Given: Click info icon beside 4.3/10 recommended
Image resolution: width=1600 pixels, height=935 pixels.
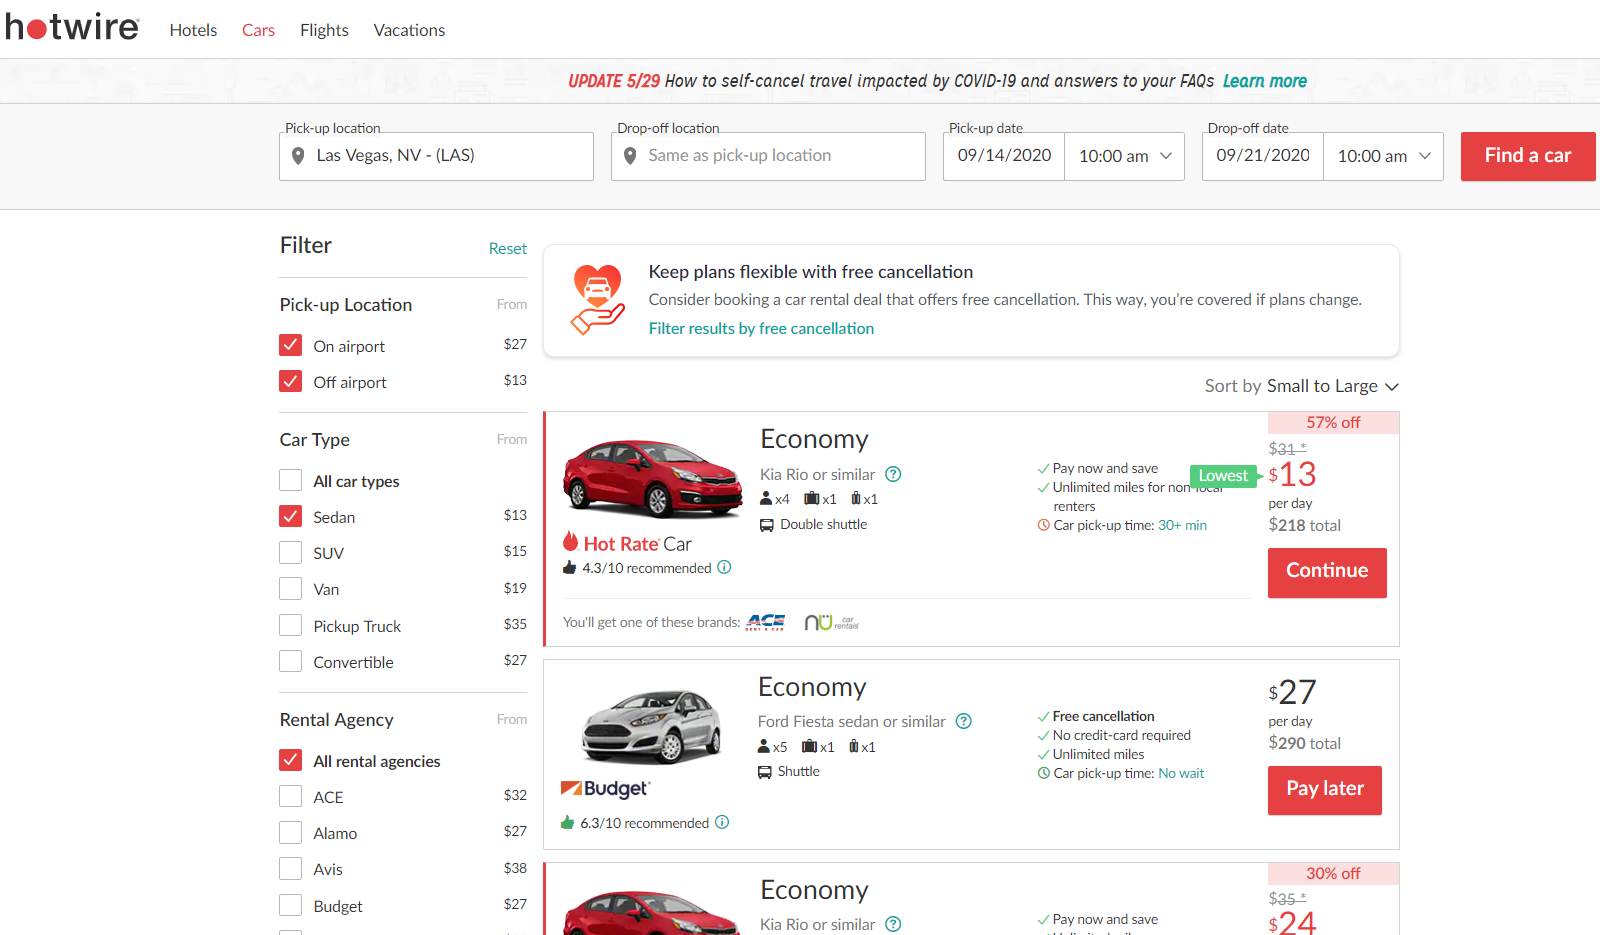Looking at the screenshot, I should (x=725, y=567).
